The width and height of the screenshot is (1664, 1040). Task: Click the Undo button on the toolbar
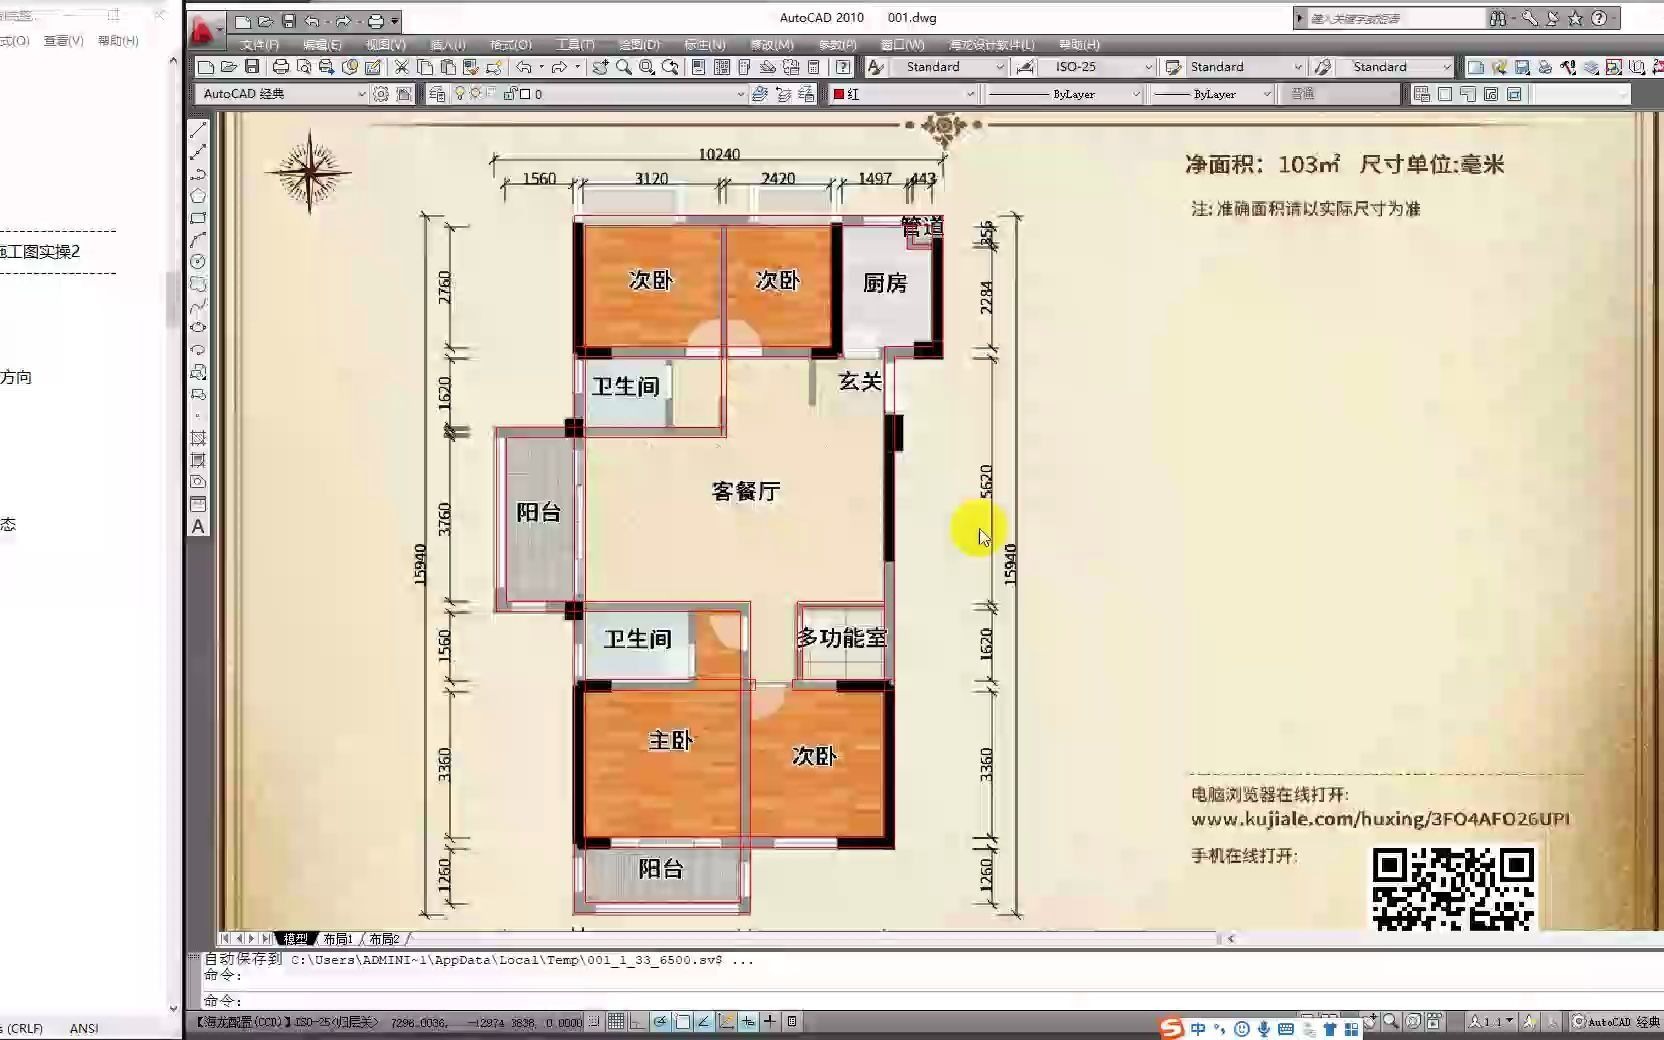coord(523,67)
